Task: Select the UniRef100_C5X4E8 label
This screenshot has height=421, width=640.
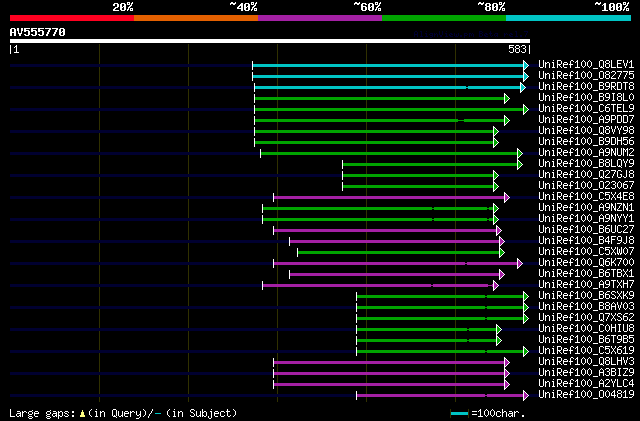Action: [x=586, y=196]
